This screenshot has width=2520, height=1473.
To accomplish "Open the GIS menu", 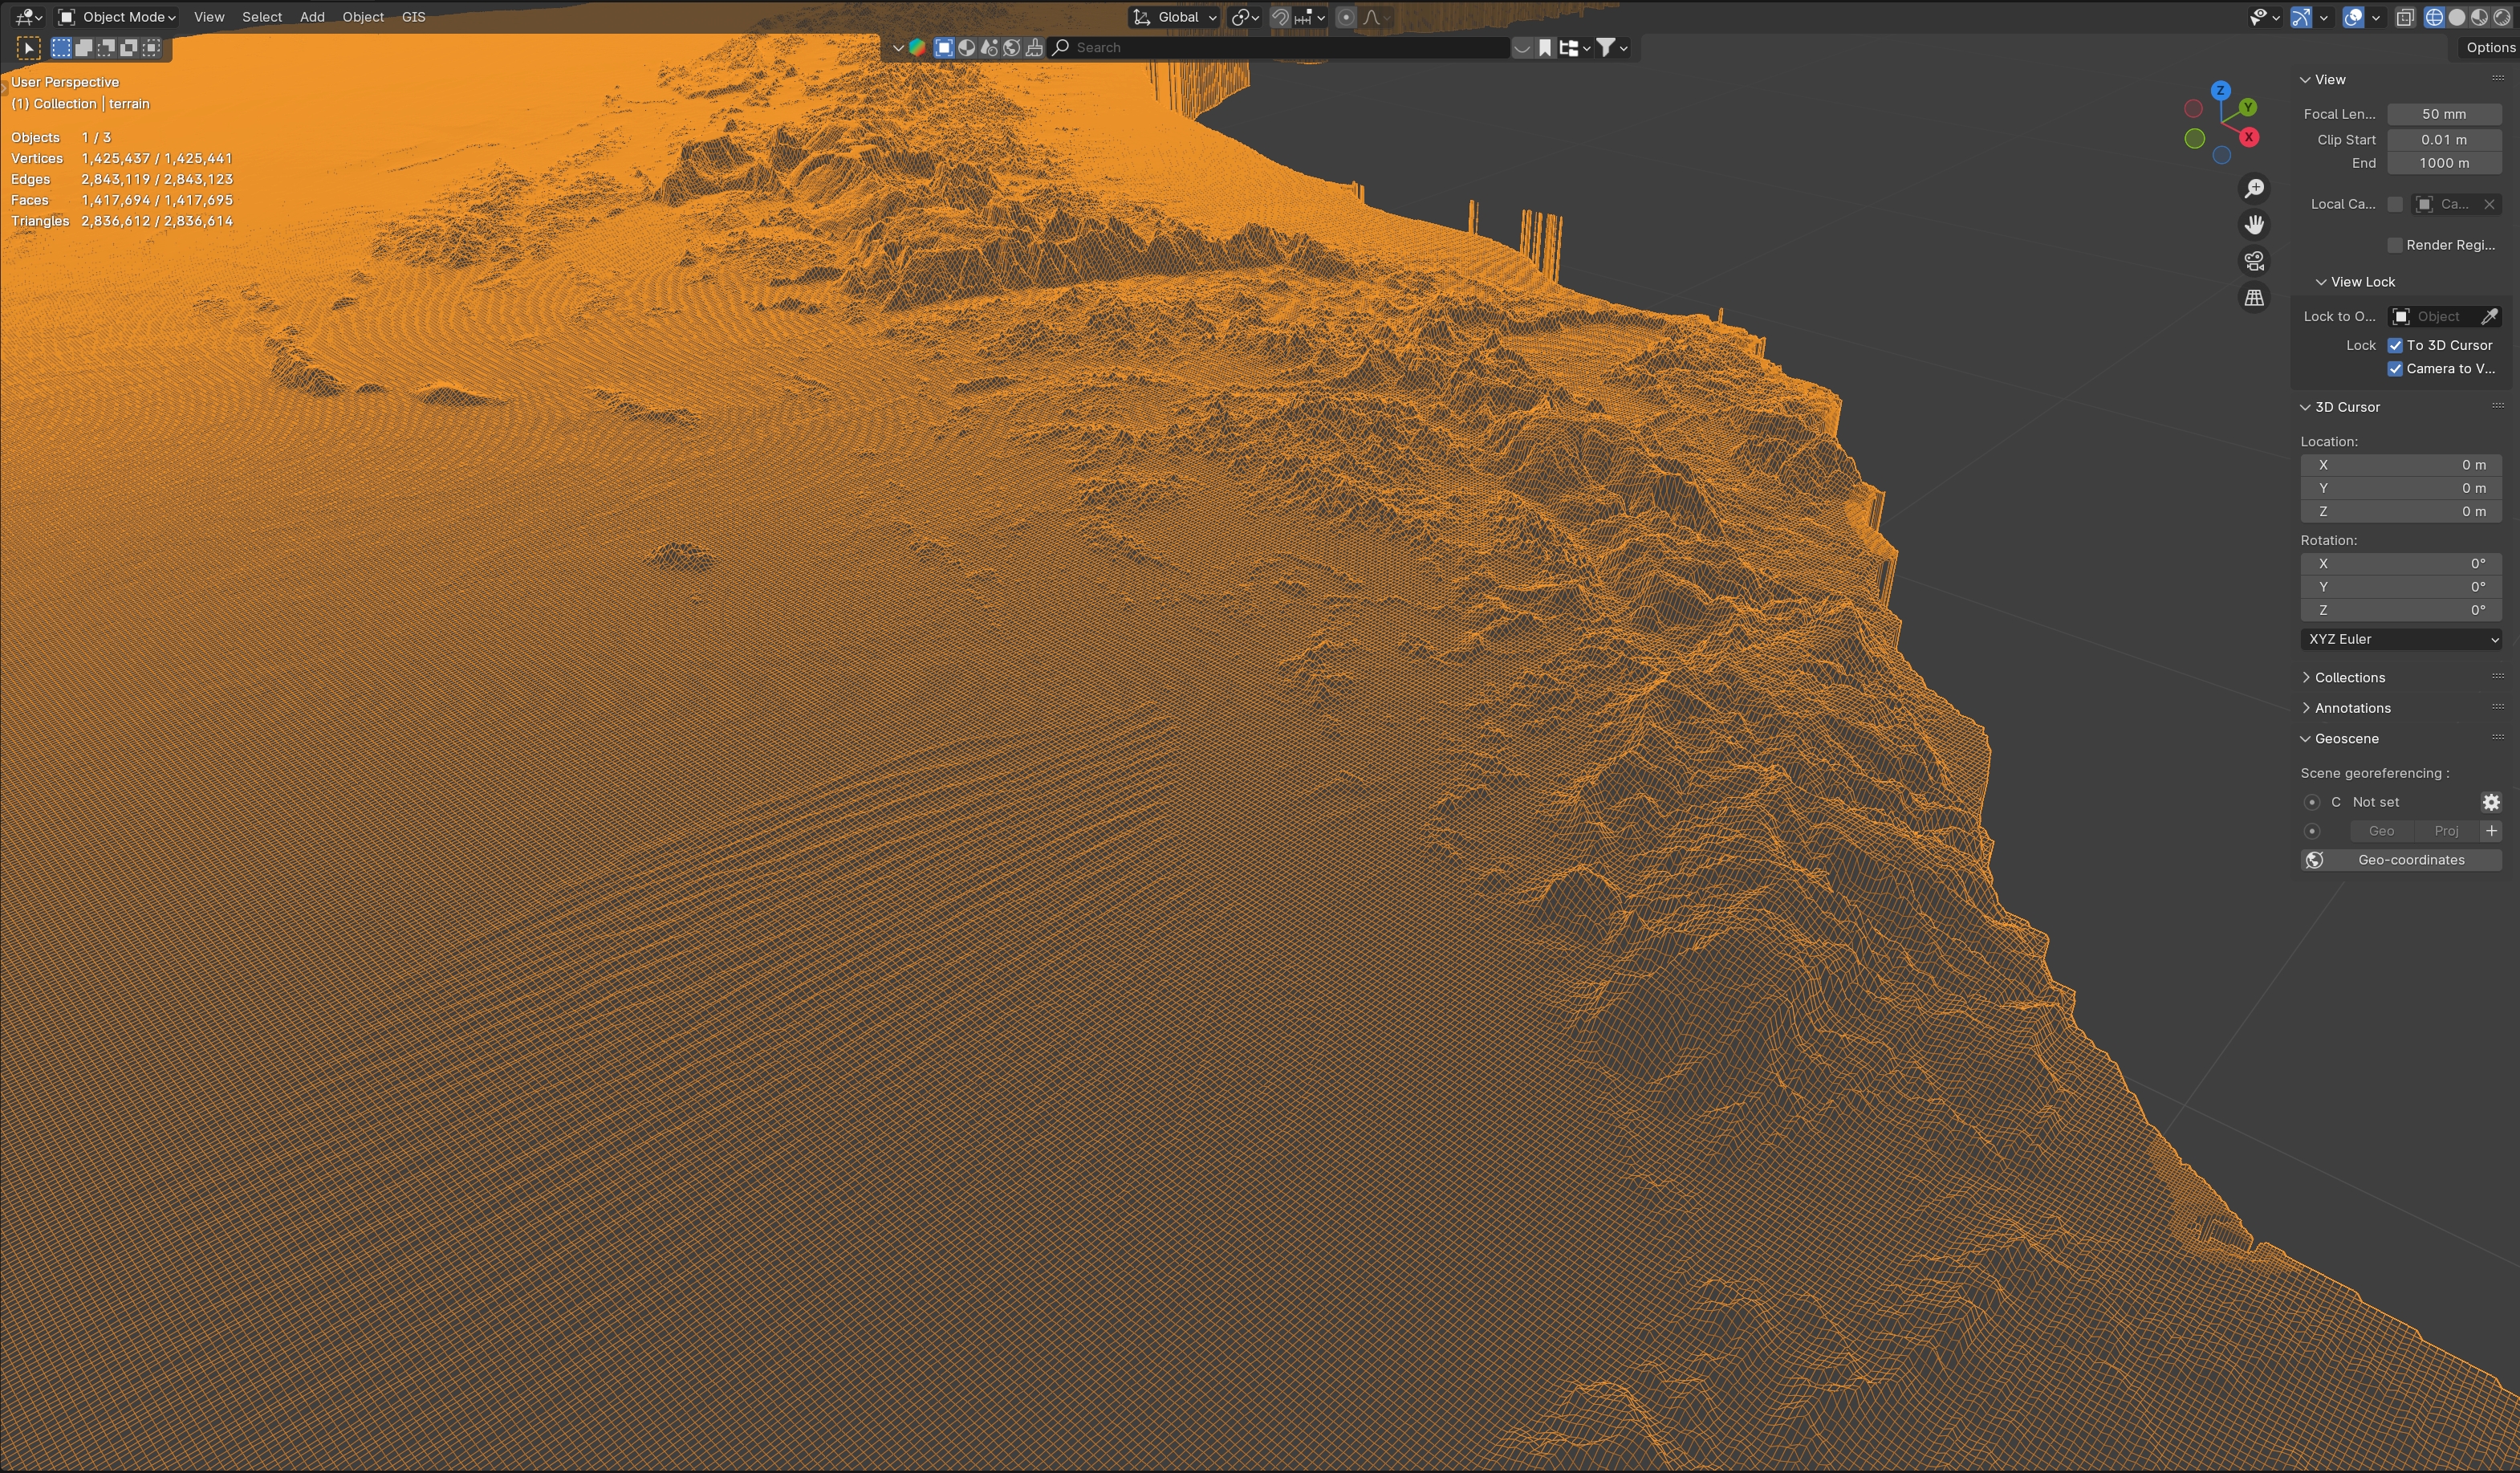I will (413, 17).
